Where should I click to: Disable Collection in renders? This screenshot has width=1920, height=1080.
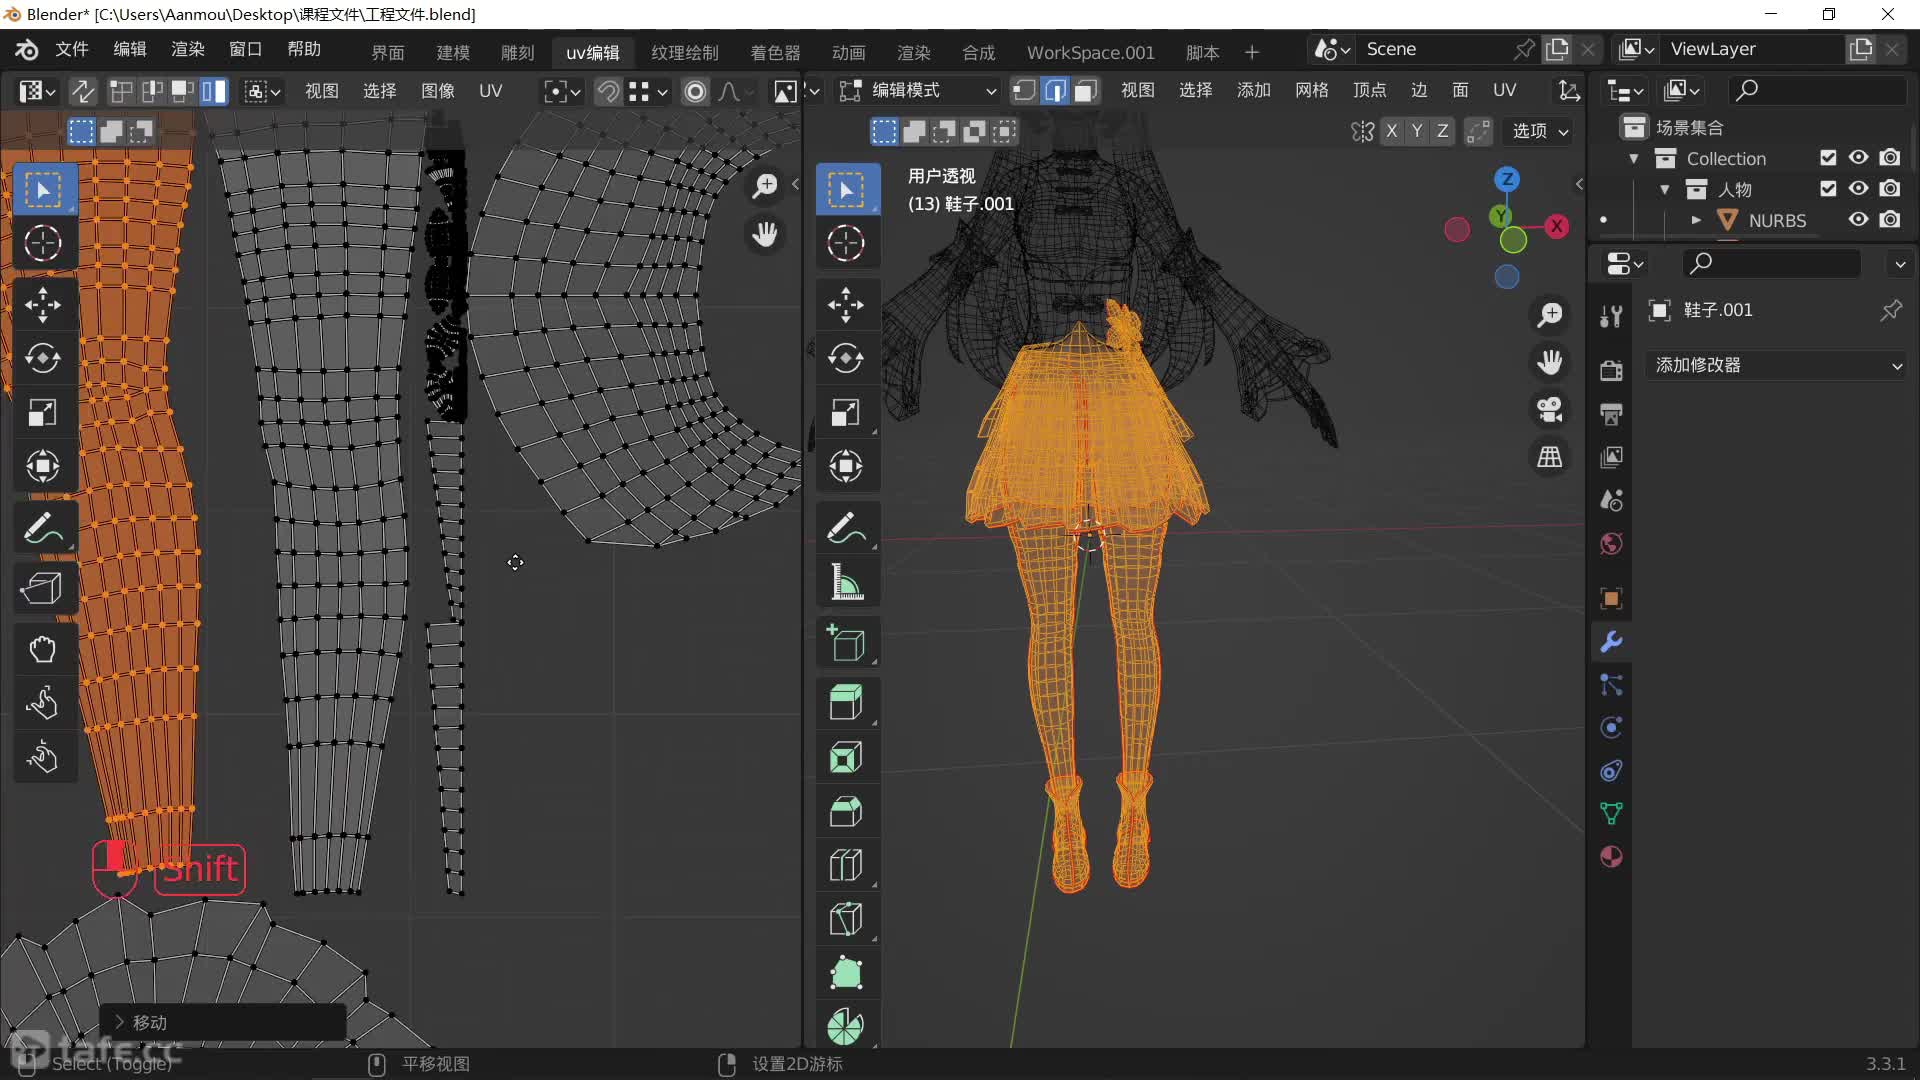pyautogui.click(x=1889, y=158)
